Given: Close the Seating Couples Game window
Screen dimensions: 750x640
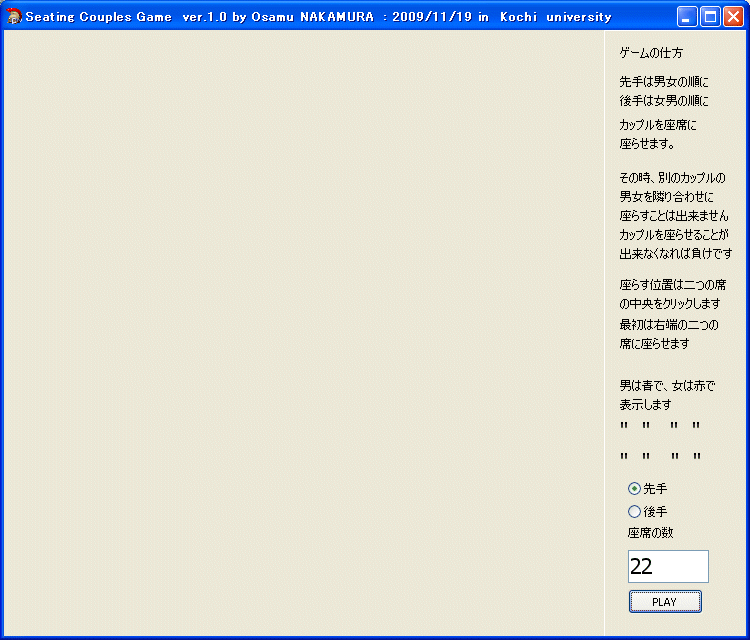Looking at the screenshot, I should pos(733,17).
